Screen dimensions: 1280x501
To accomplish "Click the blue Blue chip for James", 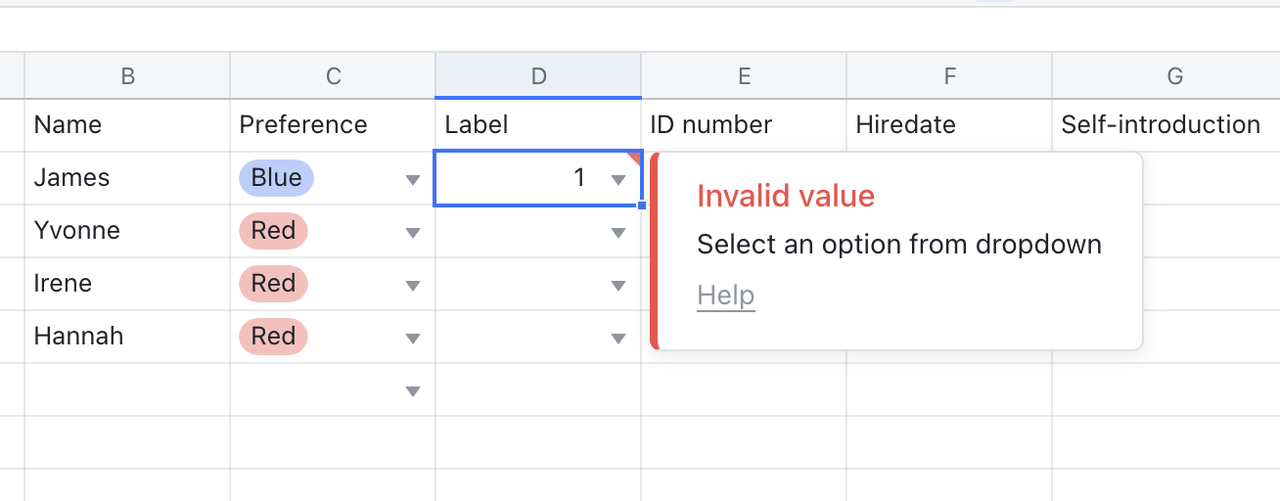I will click(x=276, y=178).
